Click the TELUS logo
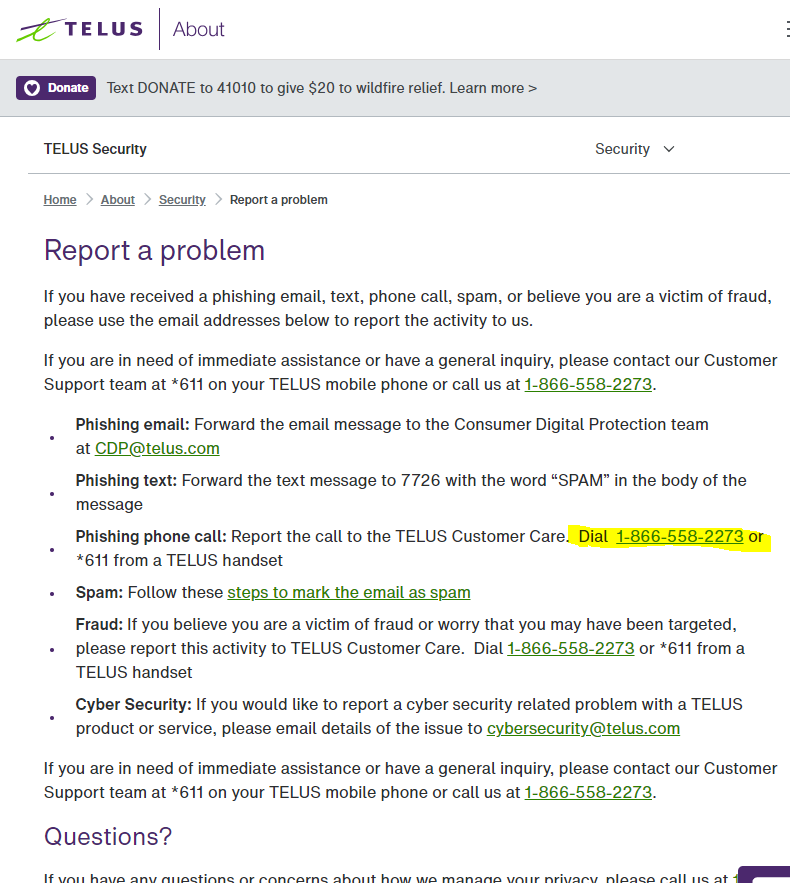Screen dimensions: 790x883 pos(79,29)
